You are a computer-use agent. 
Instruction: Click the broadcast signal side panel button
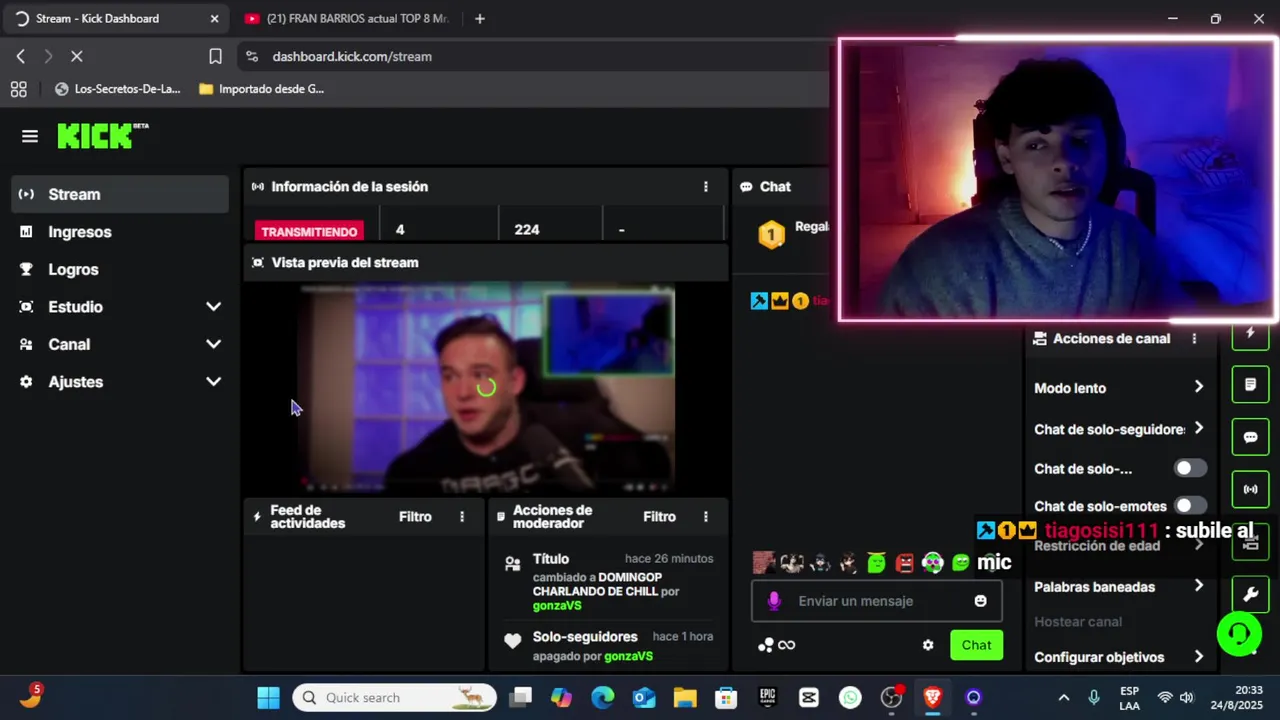[x=1250, y=489]
